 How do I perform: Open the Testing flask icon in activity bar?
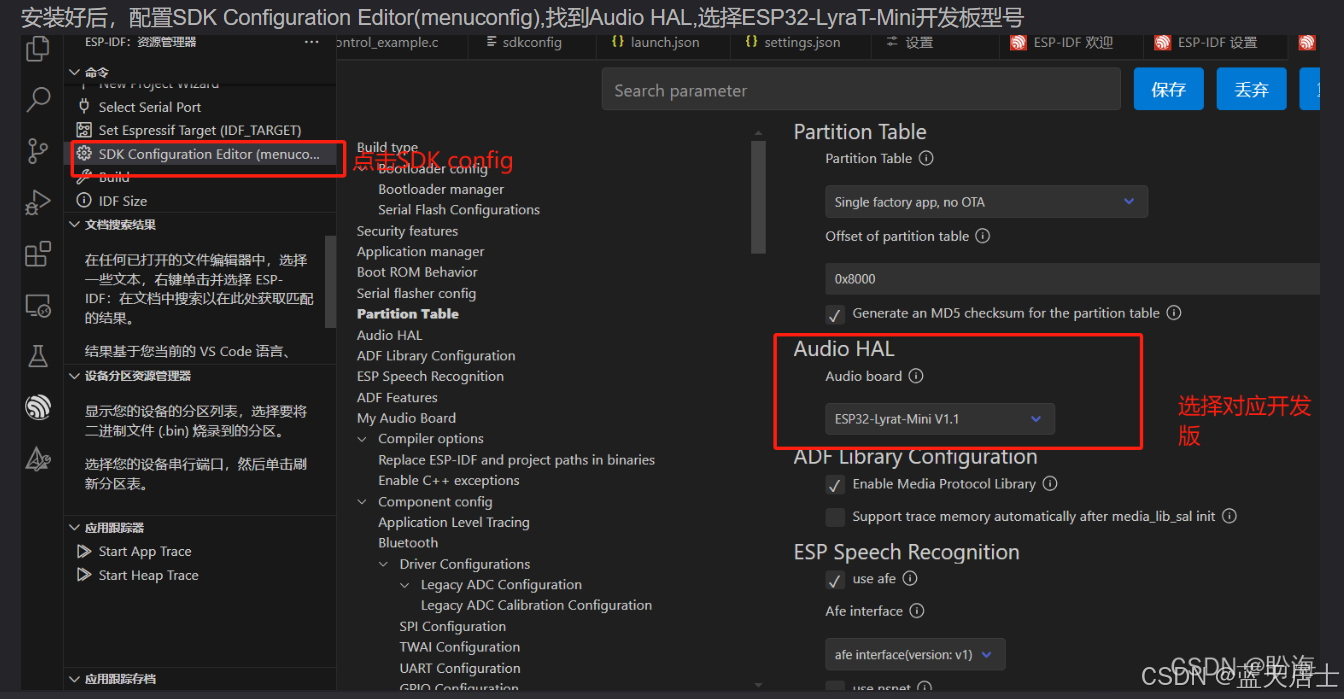38,356
